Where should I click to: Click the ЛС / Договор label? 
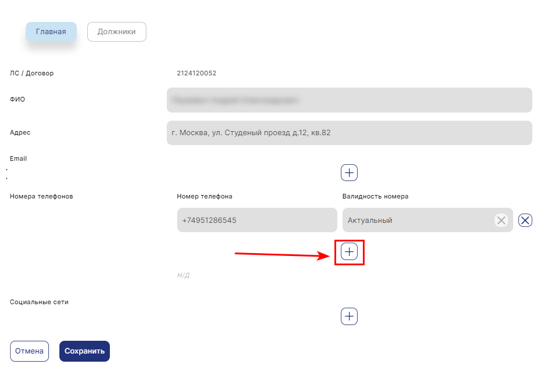[x=32, y=73]
